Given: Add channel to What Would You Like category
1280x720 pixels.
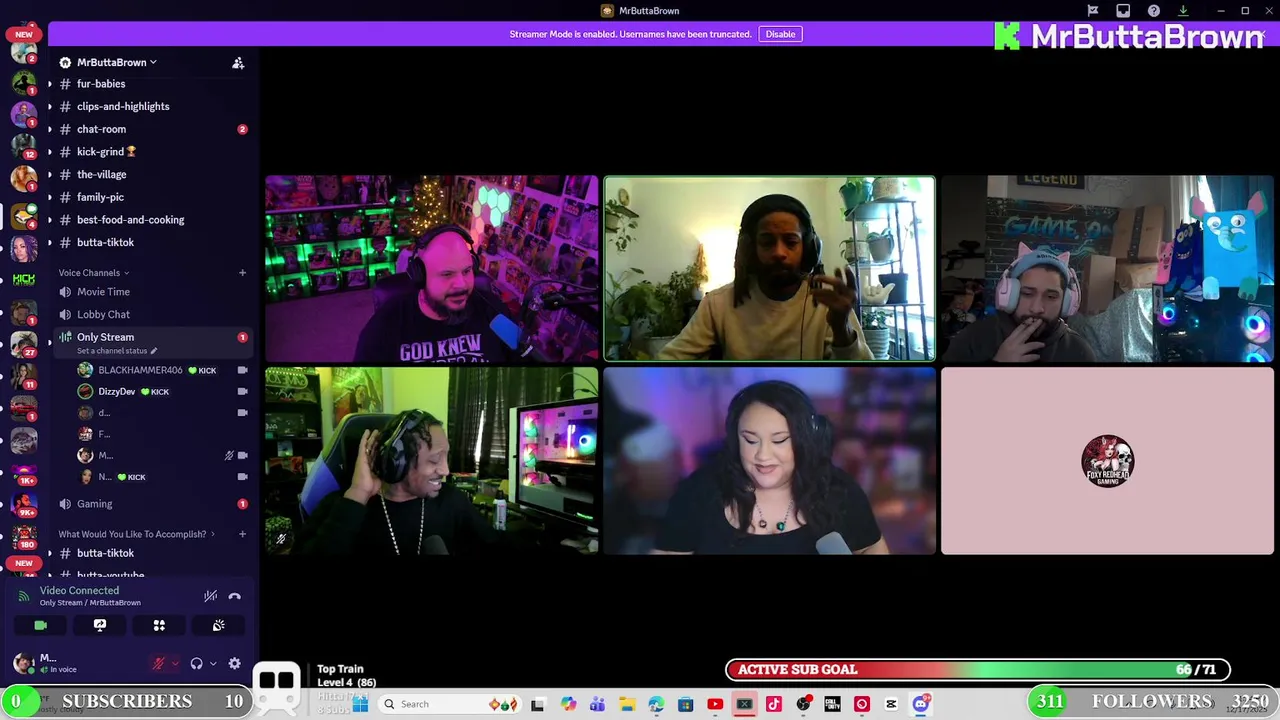Looking at the screenshot, I should [242, 534].
